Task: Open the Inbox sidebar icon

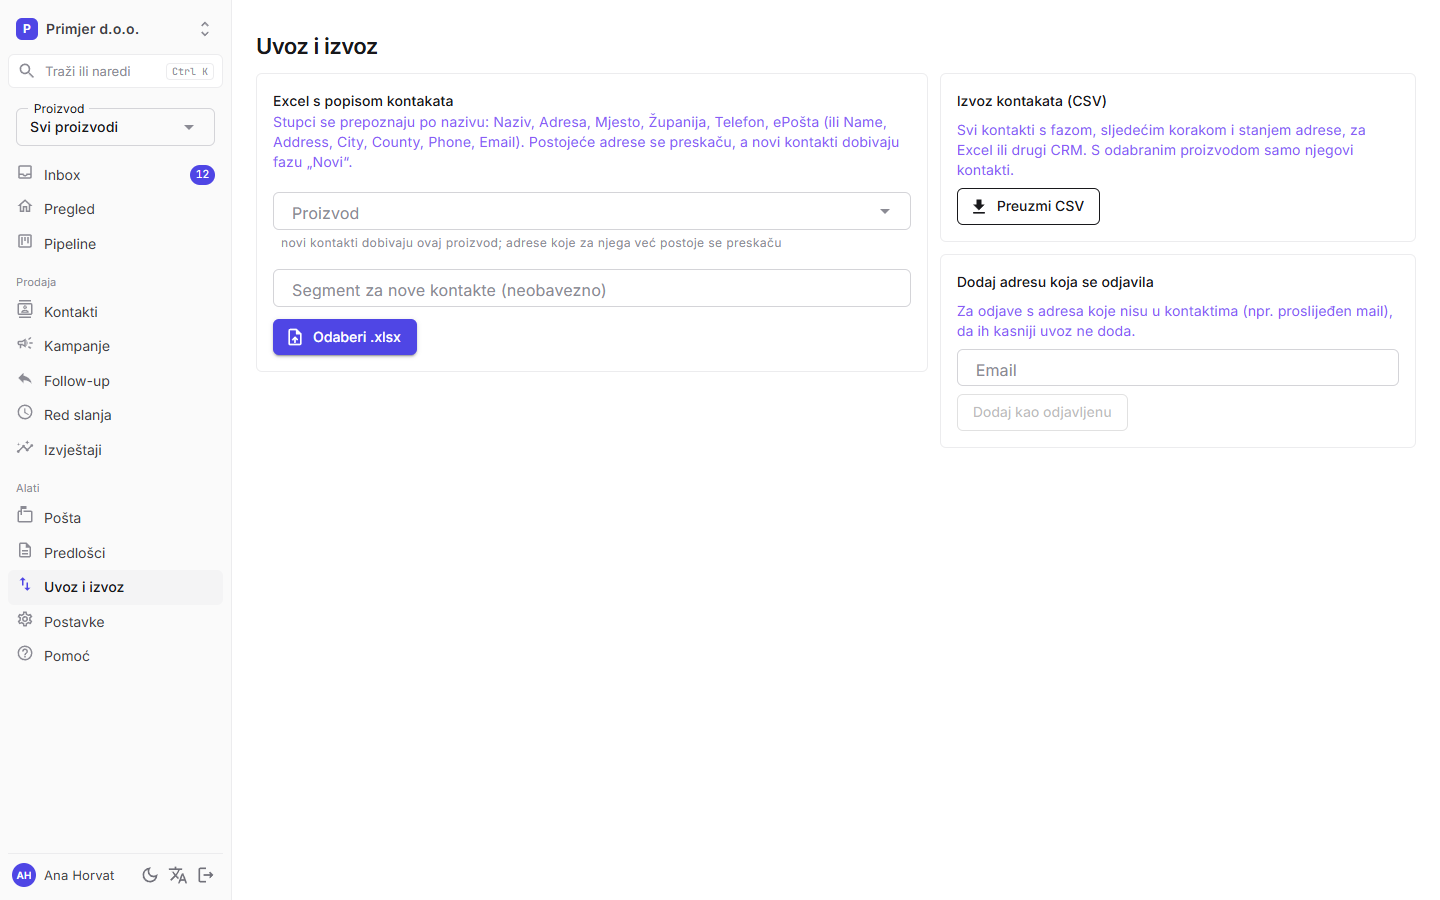Action: point(25,173)
